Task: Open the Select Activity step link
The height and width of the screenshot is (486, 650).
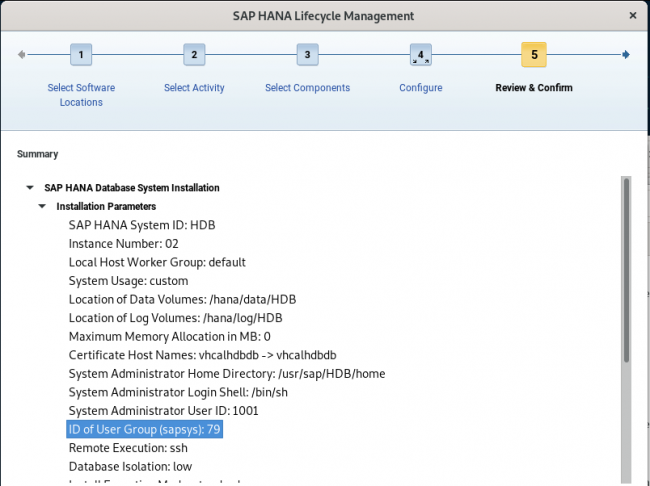Action: [194, 88]
